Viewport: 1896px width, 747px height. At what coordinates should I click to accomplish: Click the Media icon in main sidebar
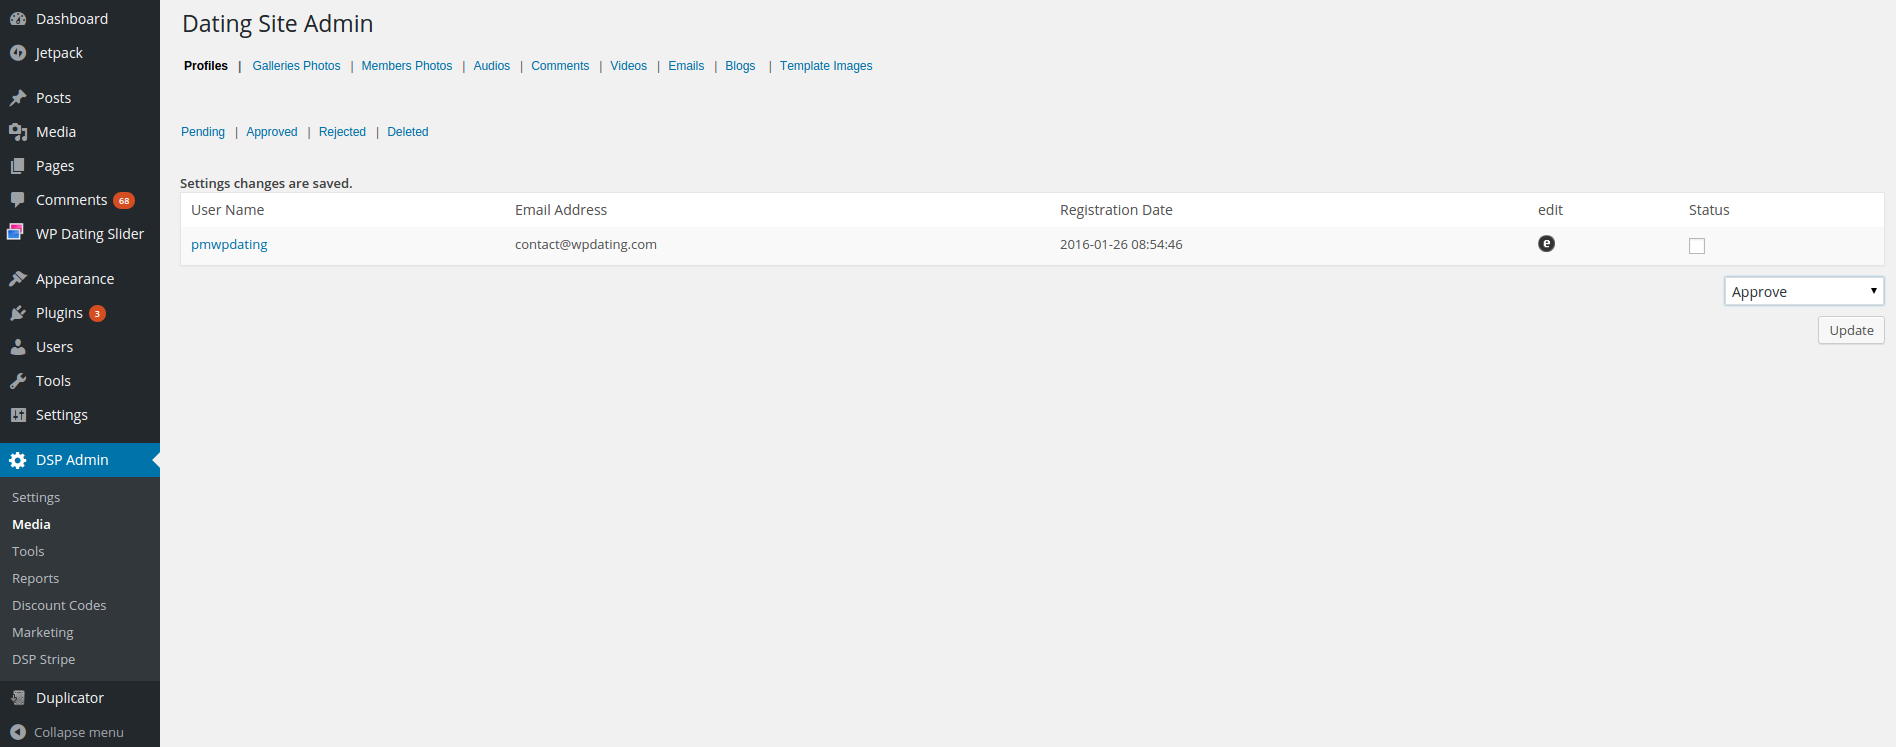pyautogui.click(x=18, y=132)
